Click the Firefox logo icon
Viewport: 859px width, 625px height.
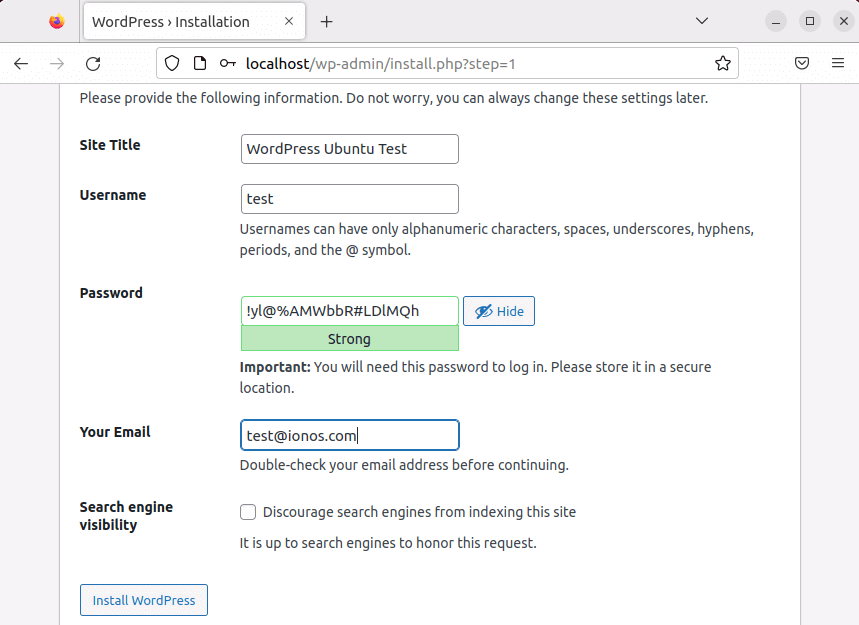56,21
